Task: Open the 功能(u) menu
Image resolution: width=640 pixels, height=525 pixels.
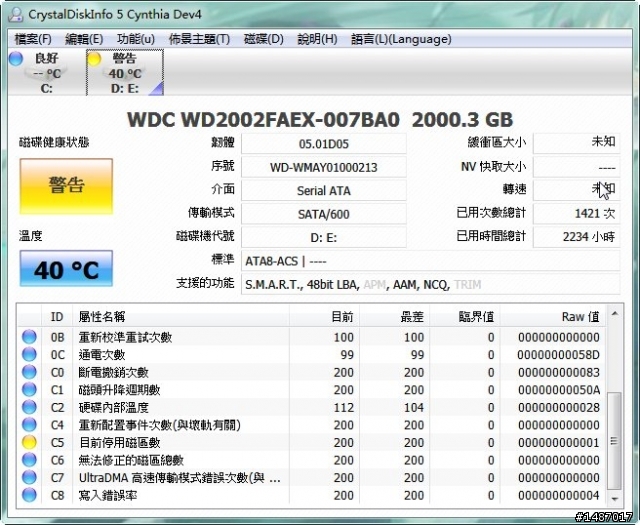Action: pyautogui.click(x=136, y=39)
